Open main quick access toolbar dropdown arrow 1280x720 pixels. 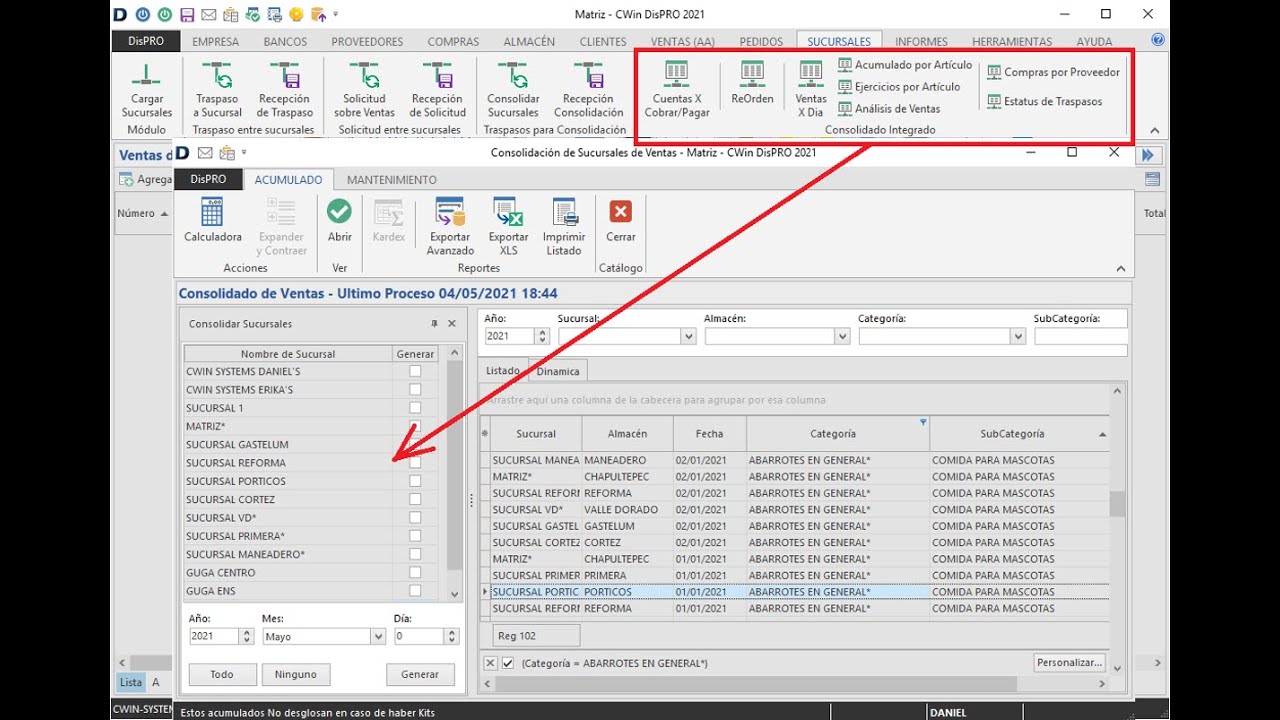tap(335, 14)
